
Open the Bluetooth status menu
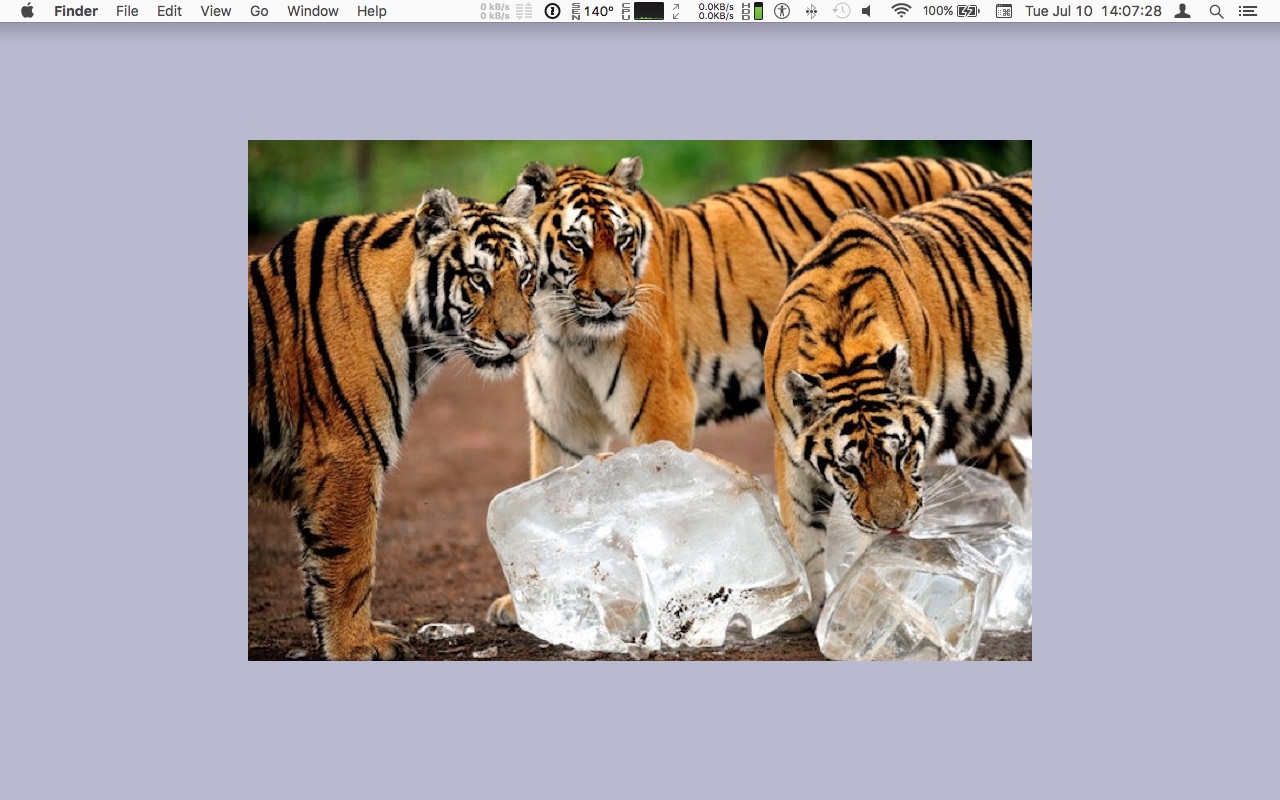pyautogui.click(x=812, y=11)
